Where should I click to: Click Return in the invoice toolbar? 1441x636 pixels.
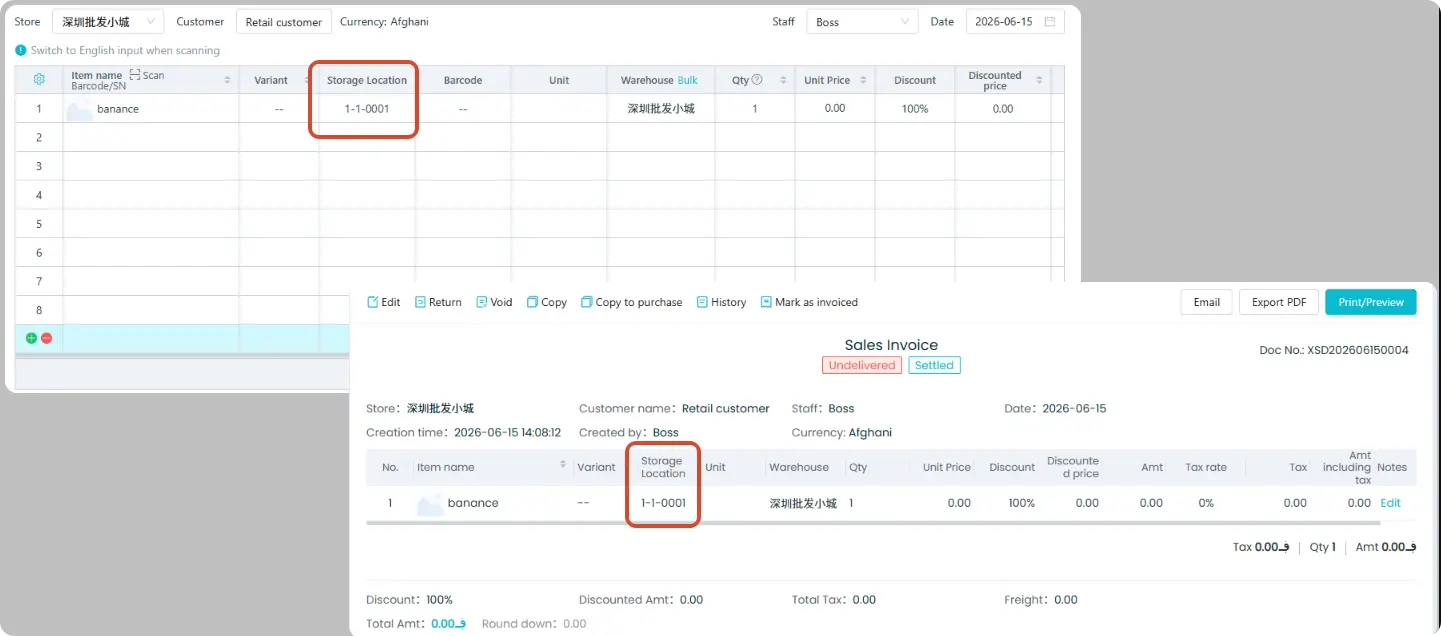pos(438,302)
